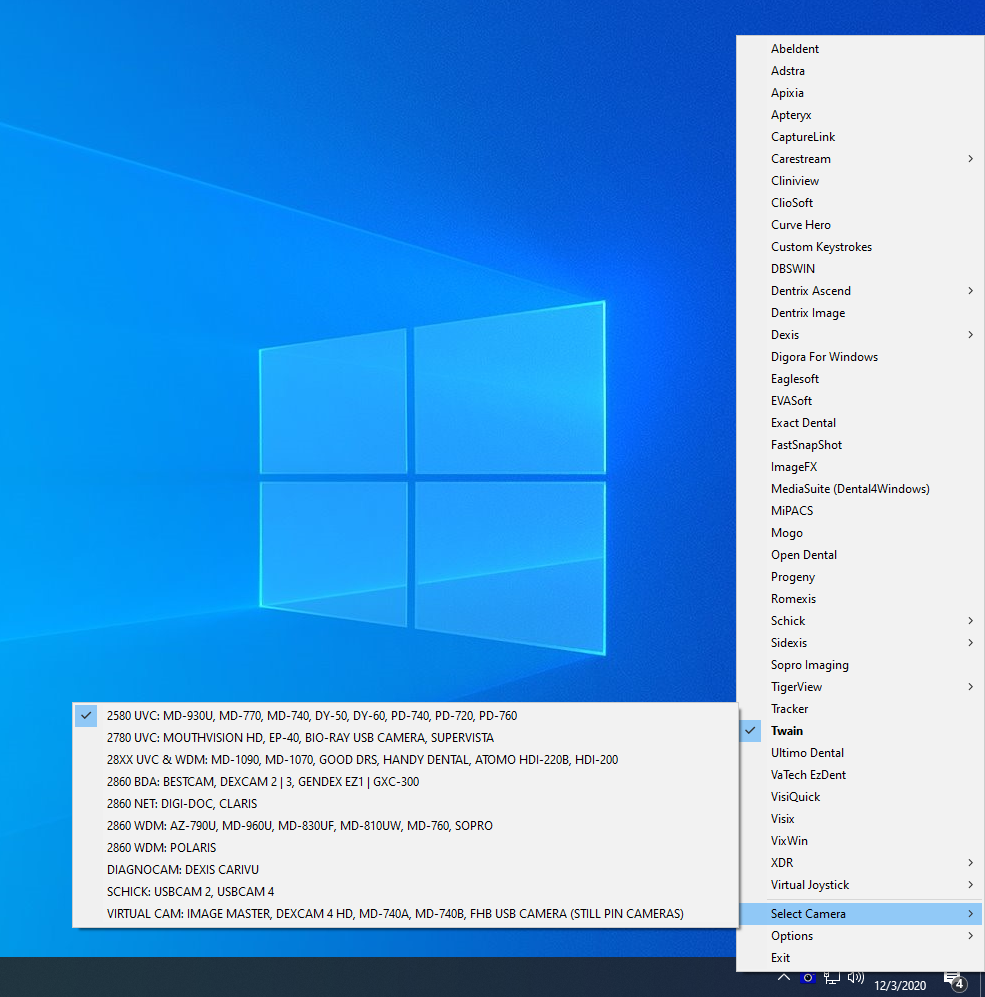Choose Schick USBCAM 2, USBCAM 4
985x997 pixels.
coord(406,891)
